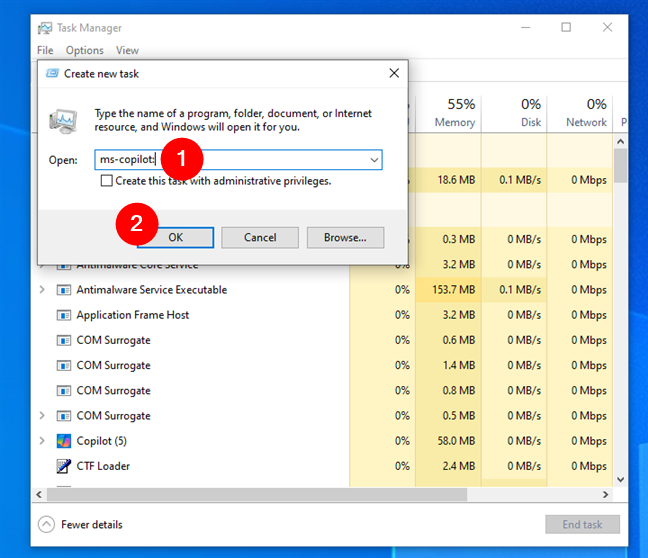Sort by the Memory column header
Screen dimensions: 648x558
(x=448, y=112)
